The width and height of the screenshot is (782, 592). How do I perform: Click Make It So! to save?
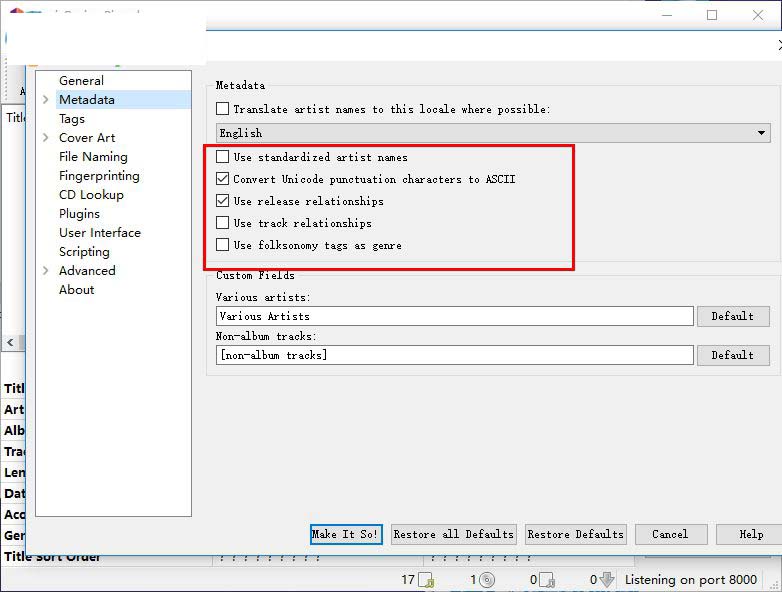346,534
